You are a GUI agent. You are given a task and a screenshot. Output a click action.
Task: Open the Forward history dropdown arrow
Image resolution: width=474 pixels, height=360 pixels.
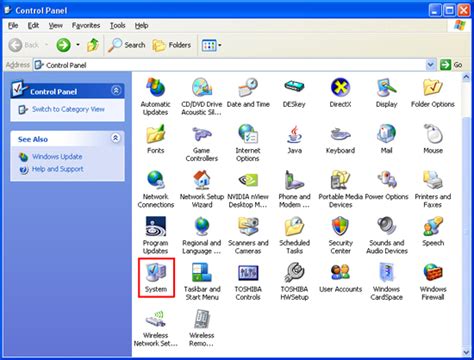point(78,45)
